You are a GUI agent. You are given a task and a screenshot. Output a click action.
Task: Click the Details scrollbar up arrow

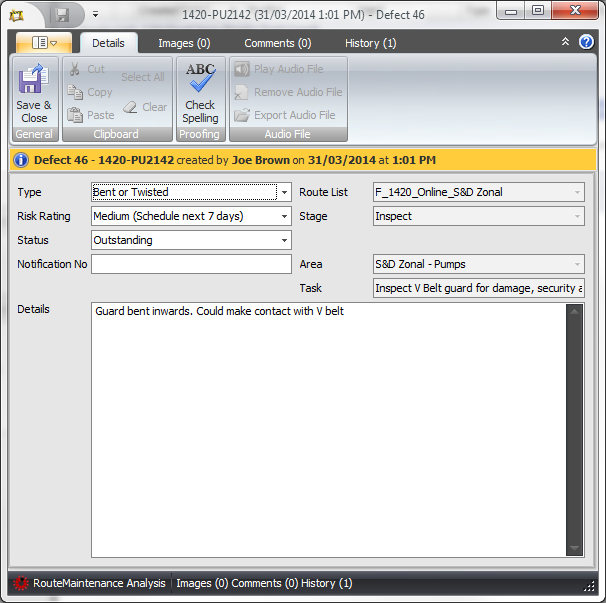coord(574,312)
